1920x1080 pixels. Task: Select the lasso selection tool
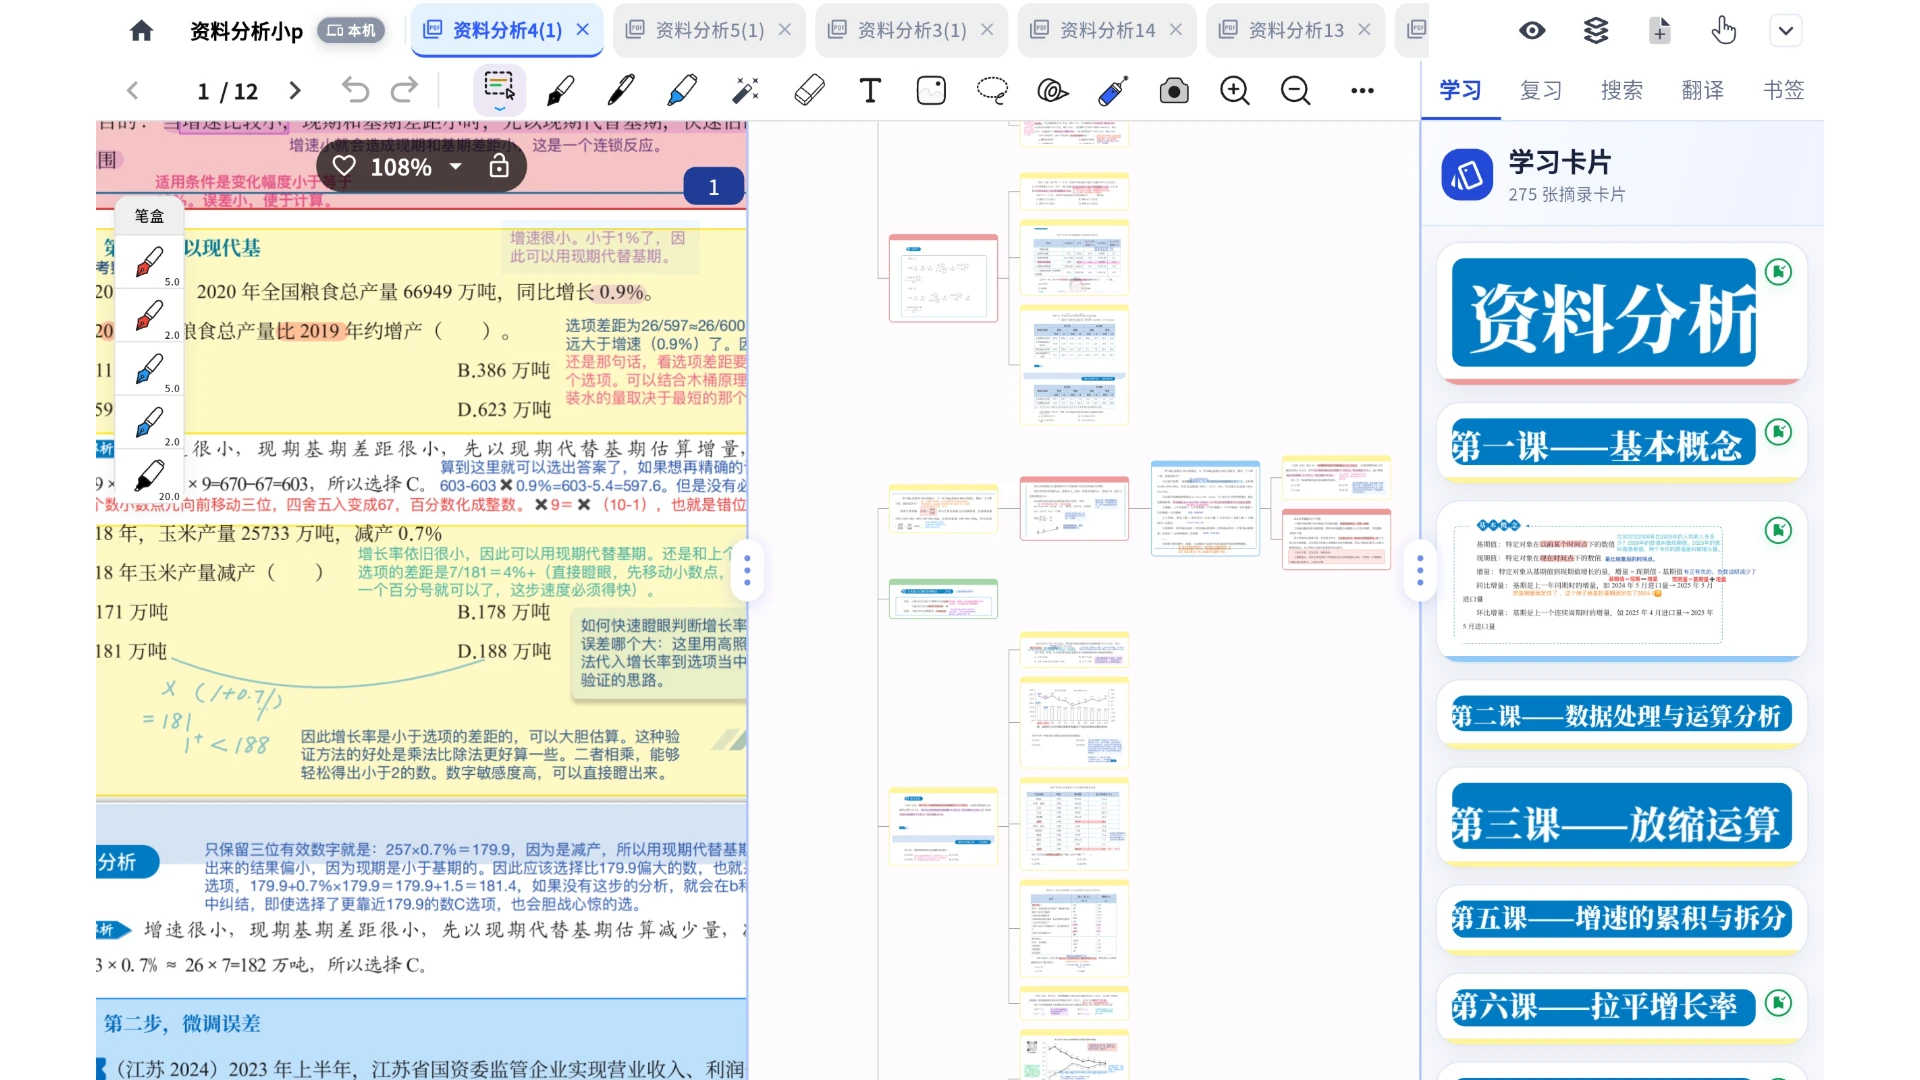pos(992,91)
